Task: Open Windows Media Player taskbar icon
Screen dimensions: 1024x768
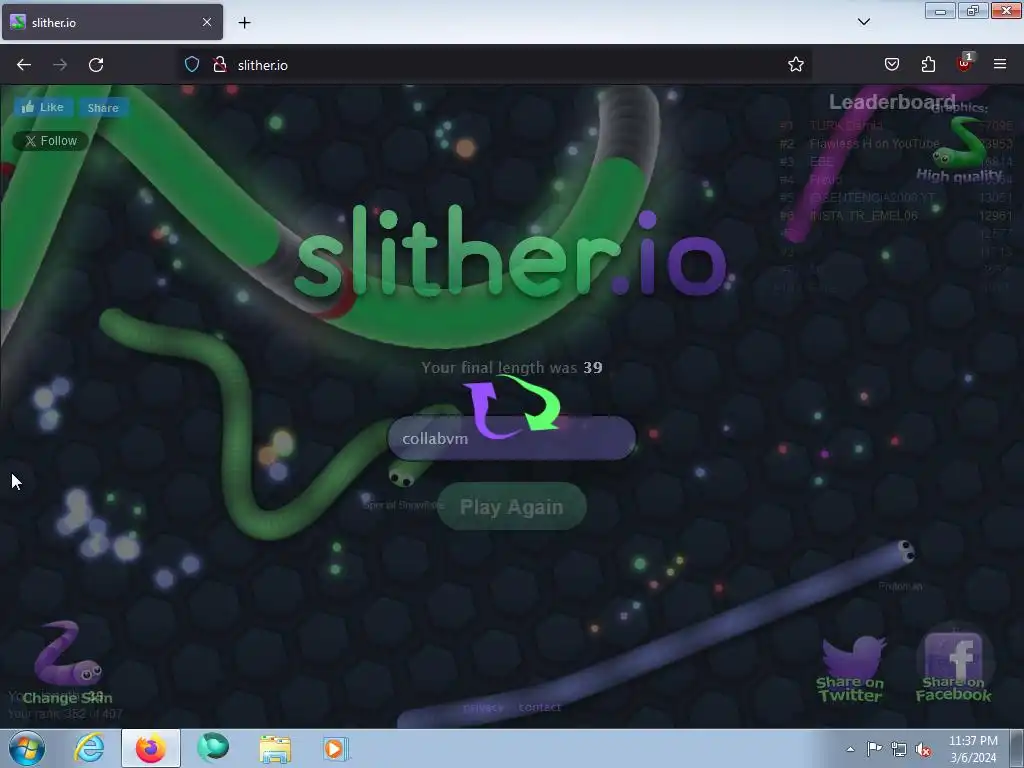Action: click(336, 749)
